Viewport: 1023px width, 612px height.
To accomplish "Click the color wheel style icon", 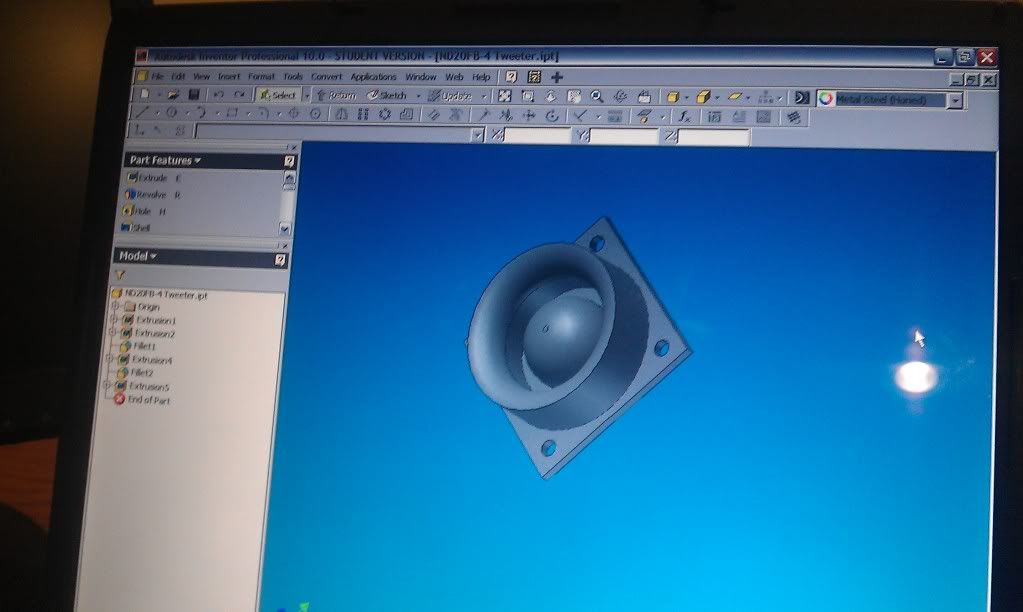I will tap(826, 99).
